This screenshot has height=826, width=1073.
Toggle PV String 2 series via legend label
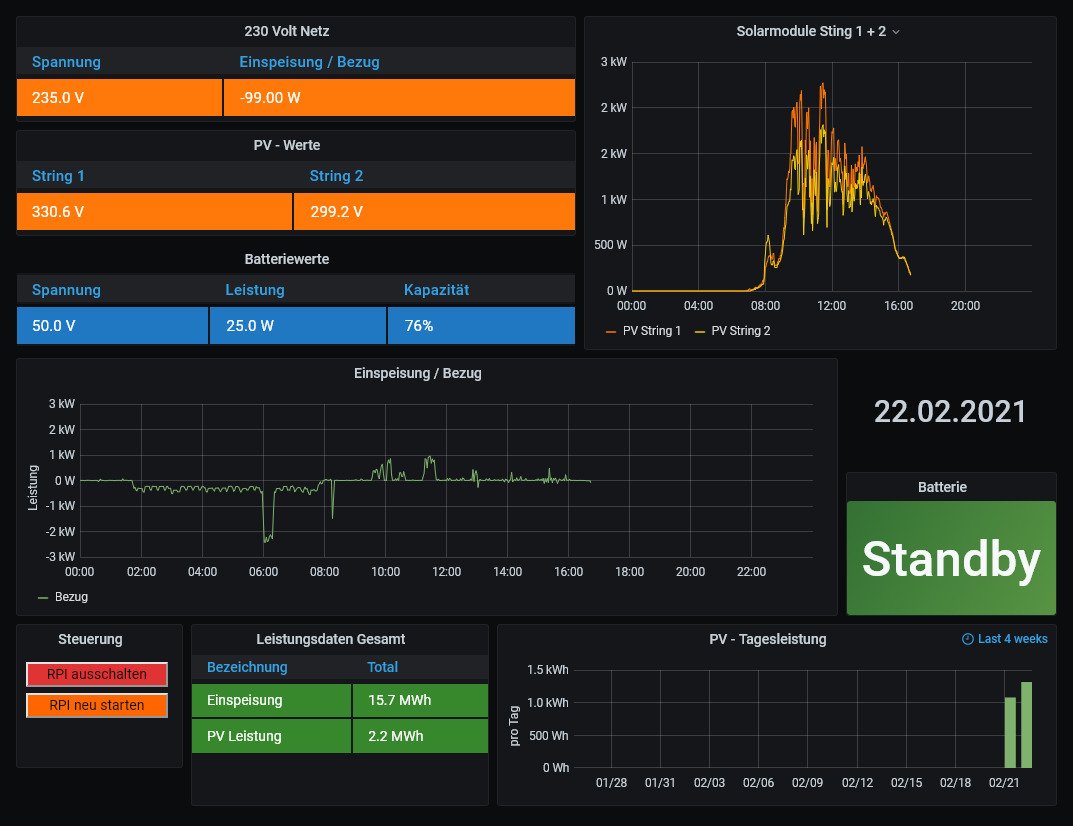pos(740,331)
